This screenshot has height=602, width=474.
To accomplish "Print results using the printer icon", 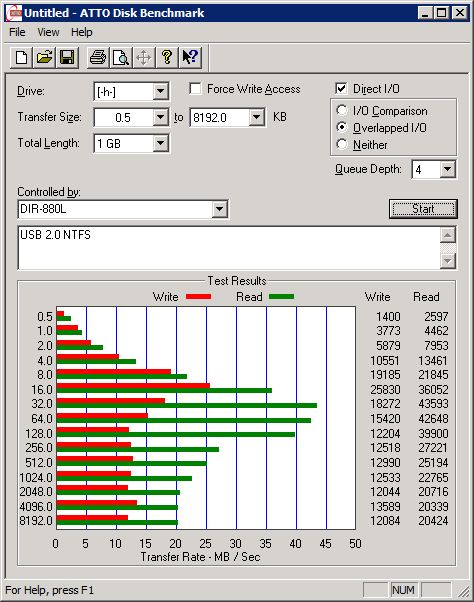I will pyautogui.click(x=98, y=58).
